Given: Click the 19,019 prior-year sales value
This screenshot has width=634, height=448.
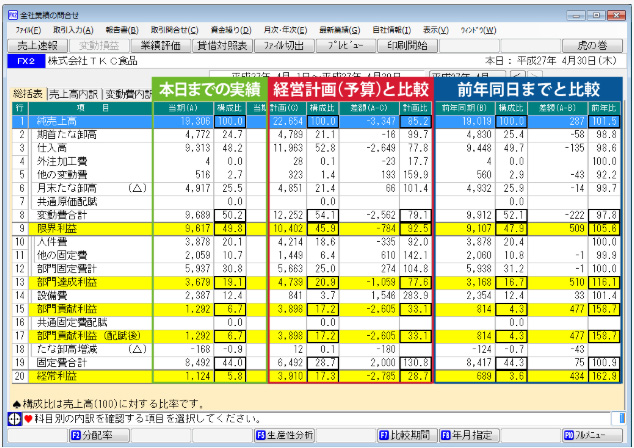Looking at the screenshot, I should (x=476, y=121).
